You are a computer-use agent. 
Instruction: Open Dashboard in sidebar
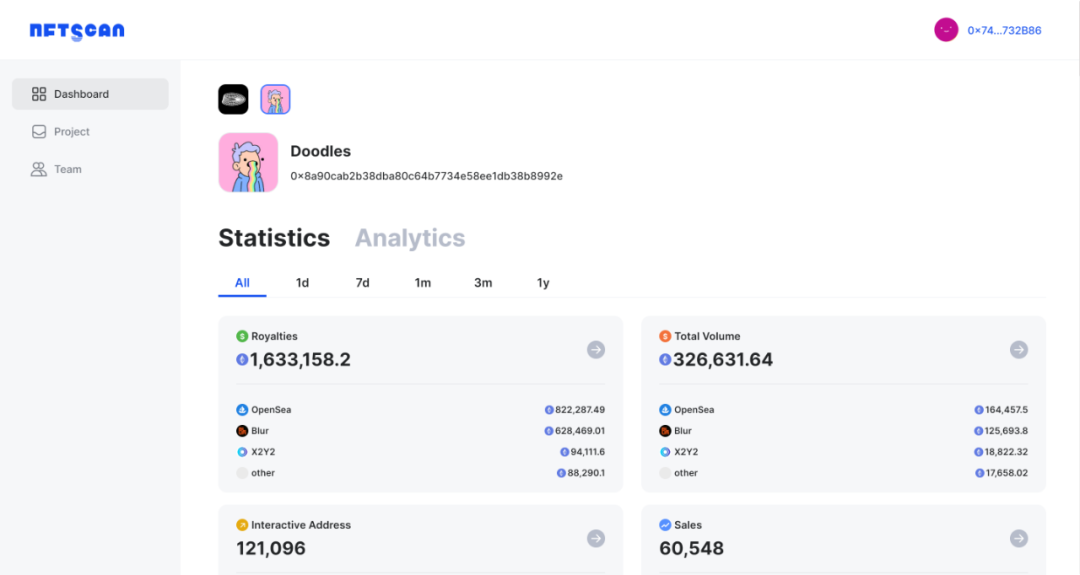[x=90, y=94]
